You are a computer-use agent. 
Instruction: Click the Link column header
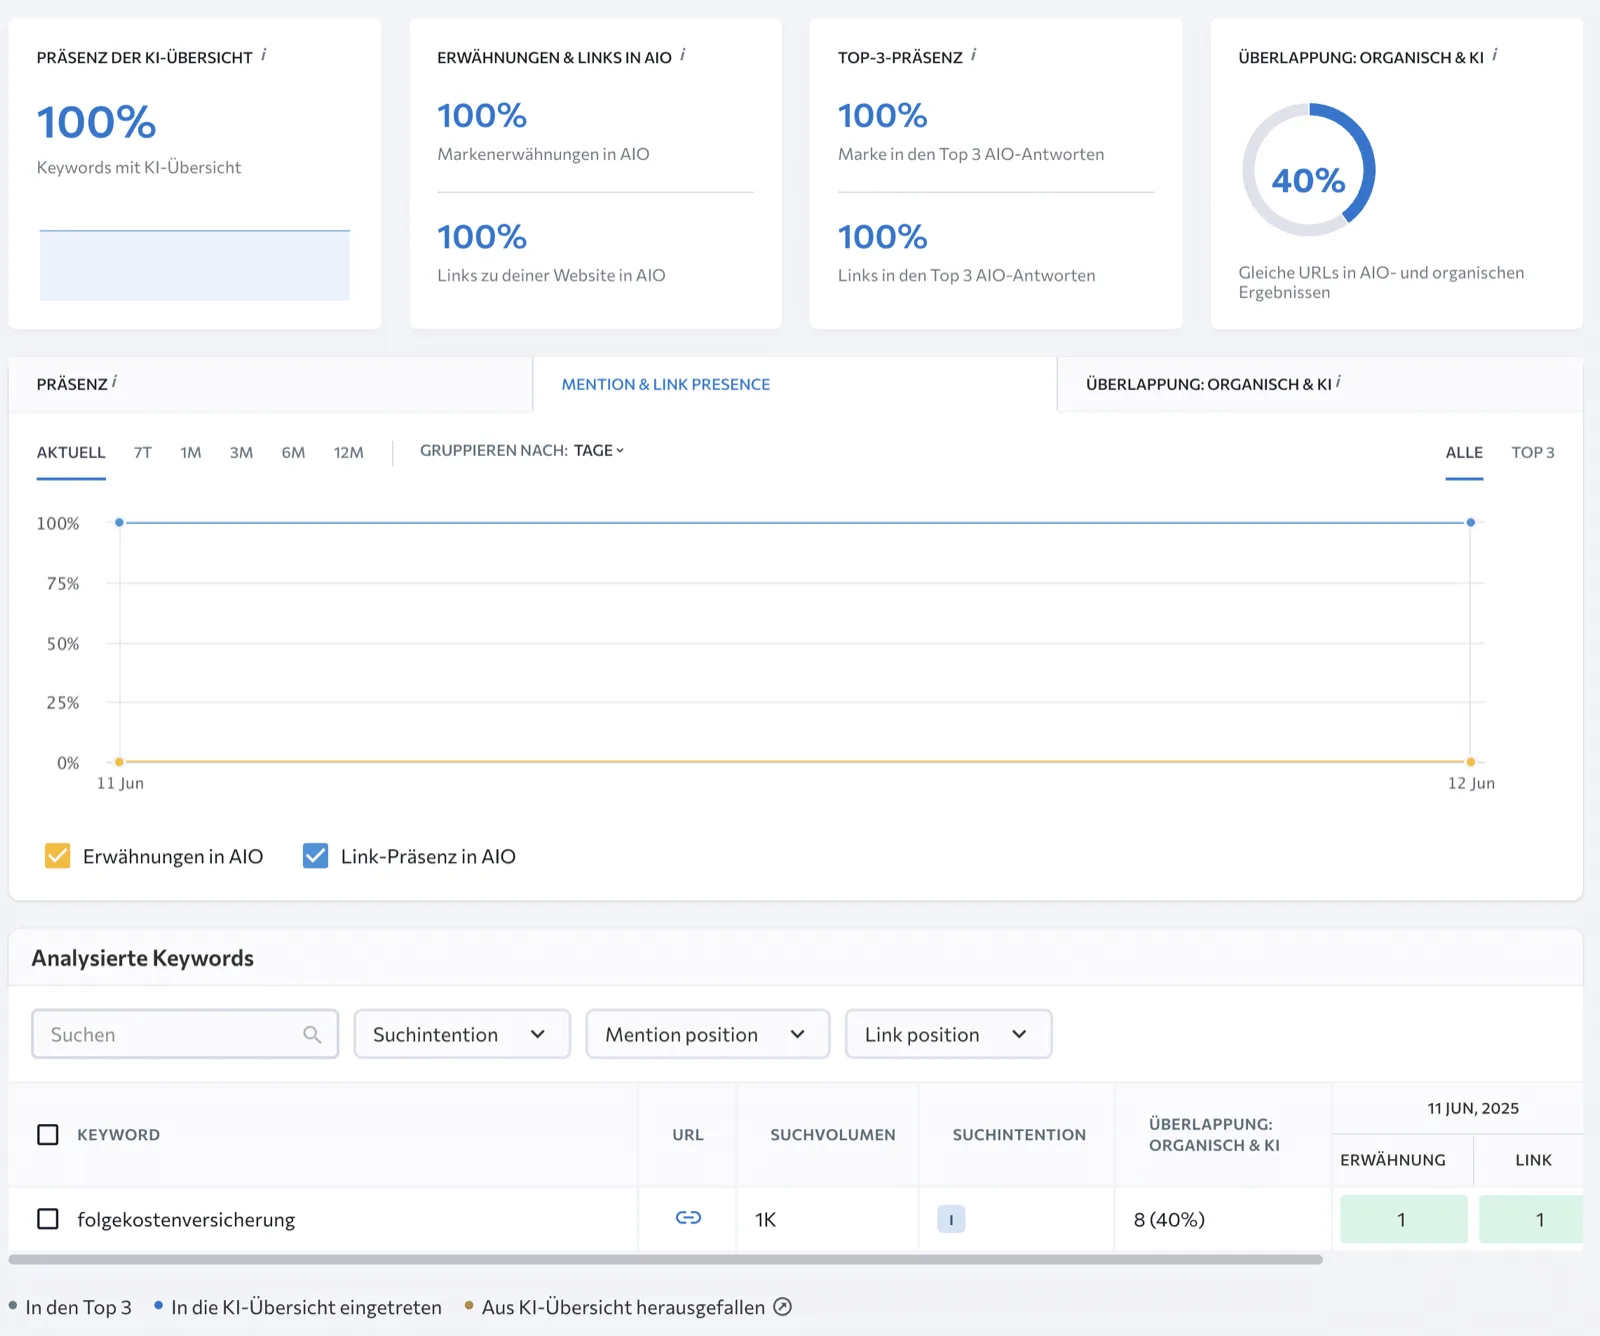(x=1533, y=1160)
